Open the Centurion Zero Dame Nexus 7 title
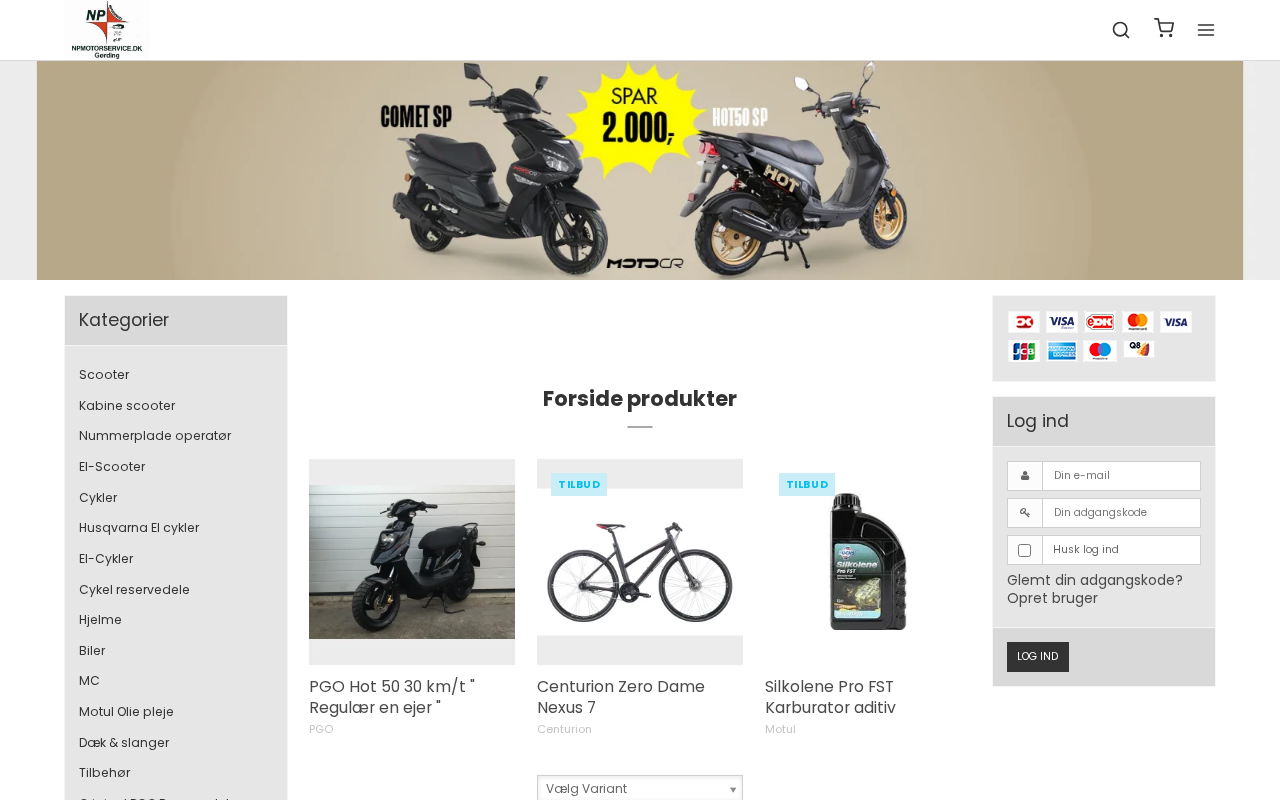 pos(621,697)
